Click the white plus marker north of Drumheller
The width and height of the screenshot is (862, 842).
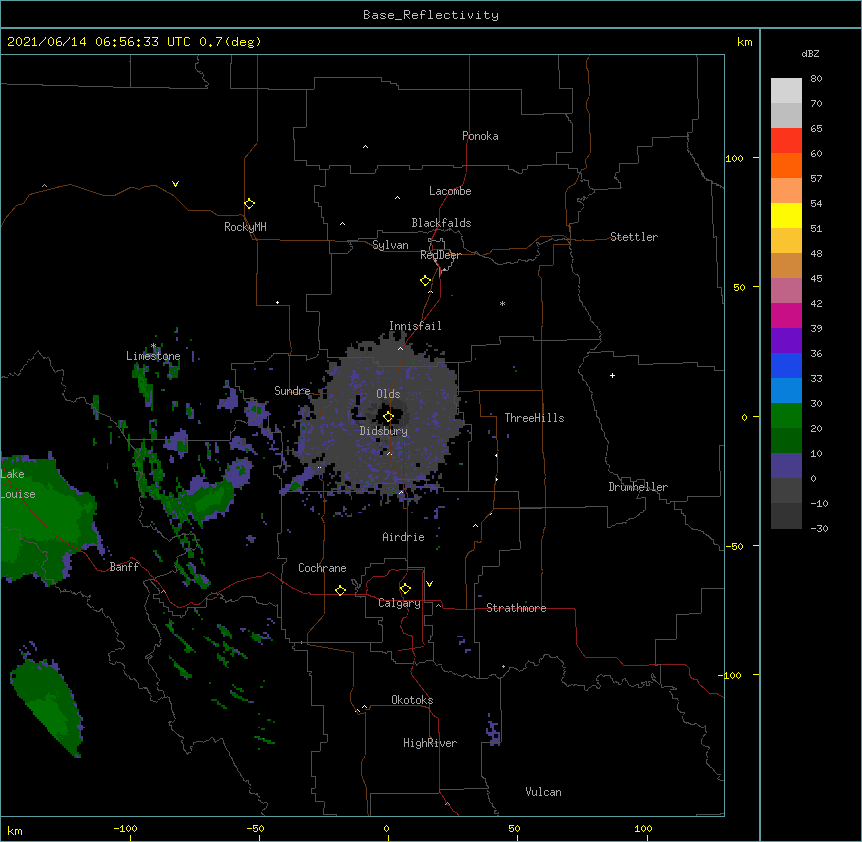point(612,375)
